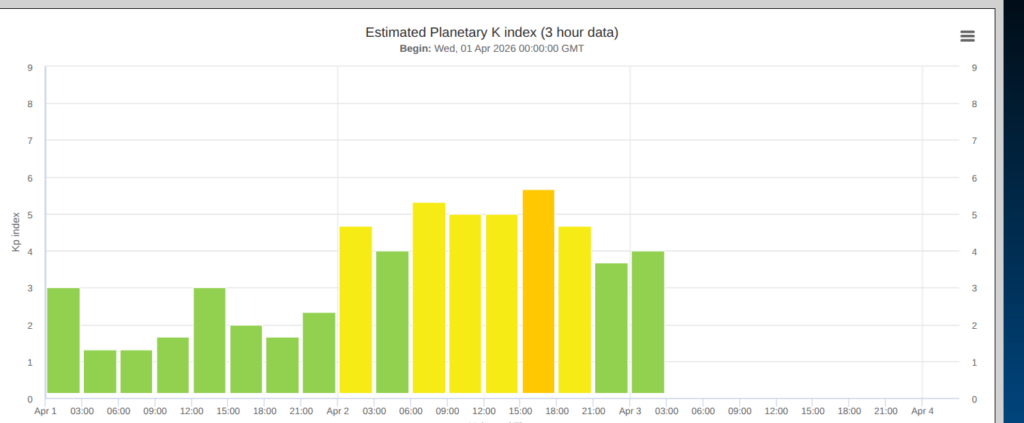Click the green bar starting at Apr 1 15:00
The height and width of the screenshot is (423, 1024).
pos(246,359)
